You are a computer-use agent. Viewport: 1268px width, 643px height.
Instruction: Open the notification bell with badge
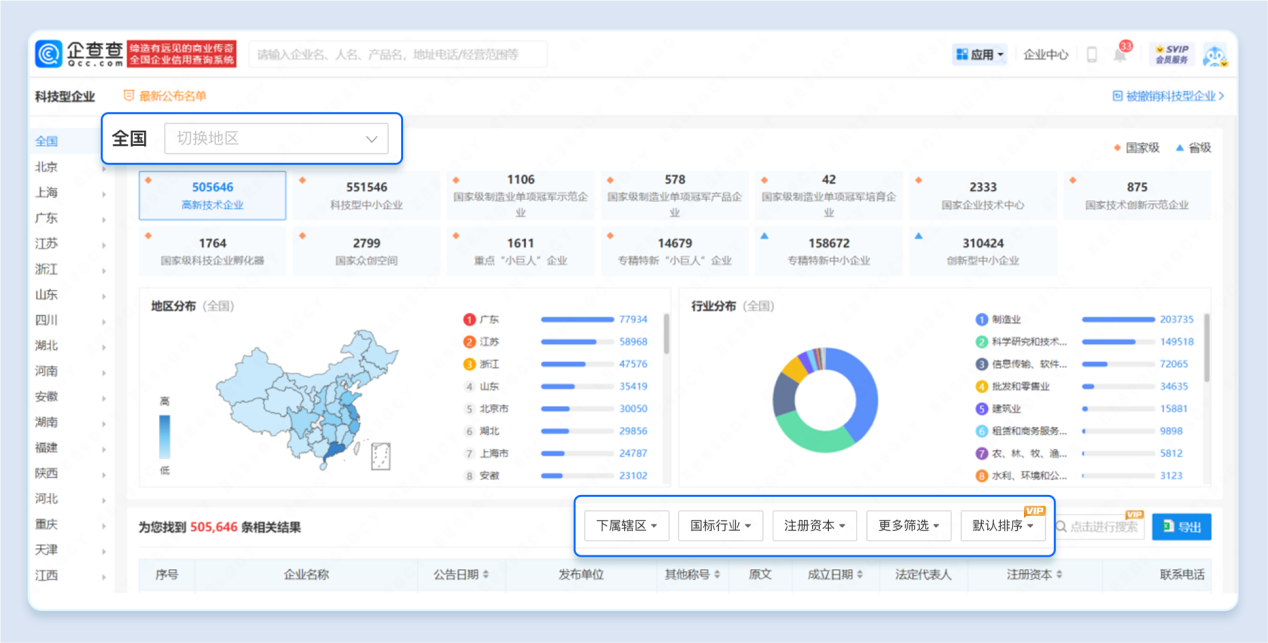[1120, 55]
